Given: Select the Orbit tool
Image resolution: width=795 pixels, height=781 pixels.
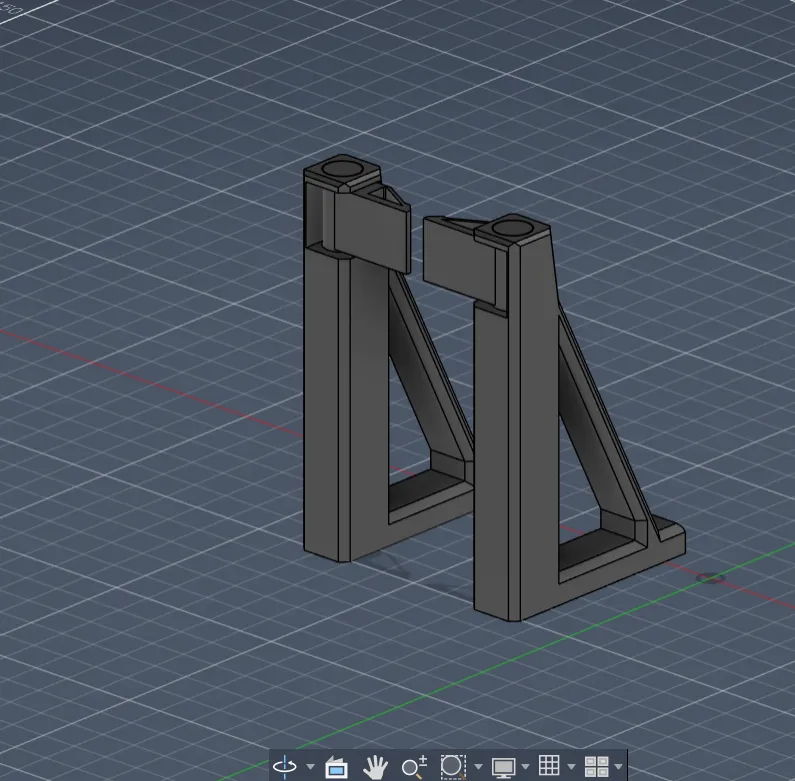Looking at the screenshot, I should (285, 766).
